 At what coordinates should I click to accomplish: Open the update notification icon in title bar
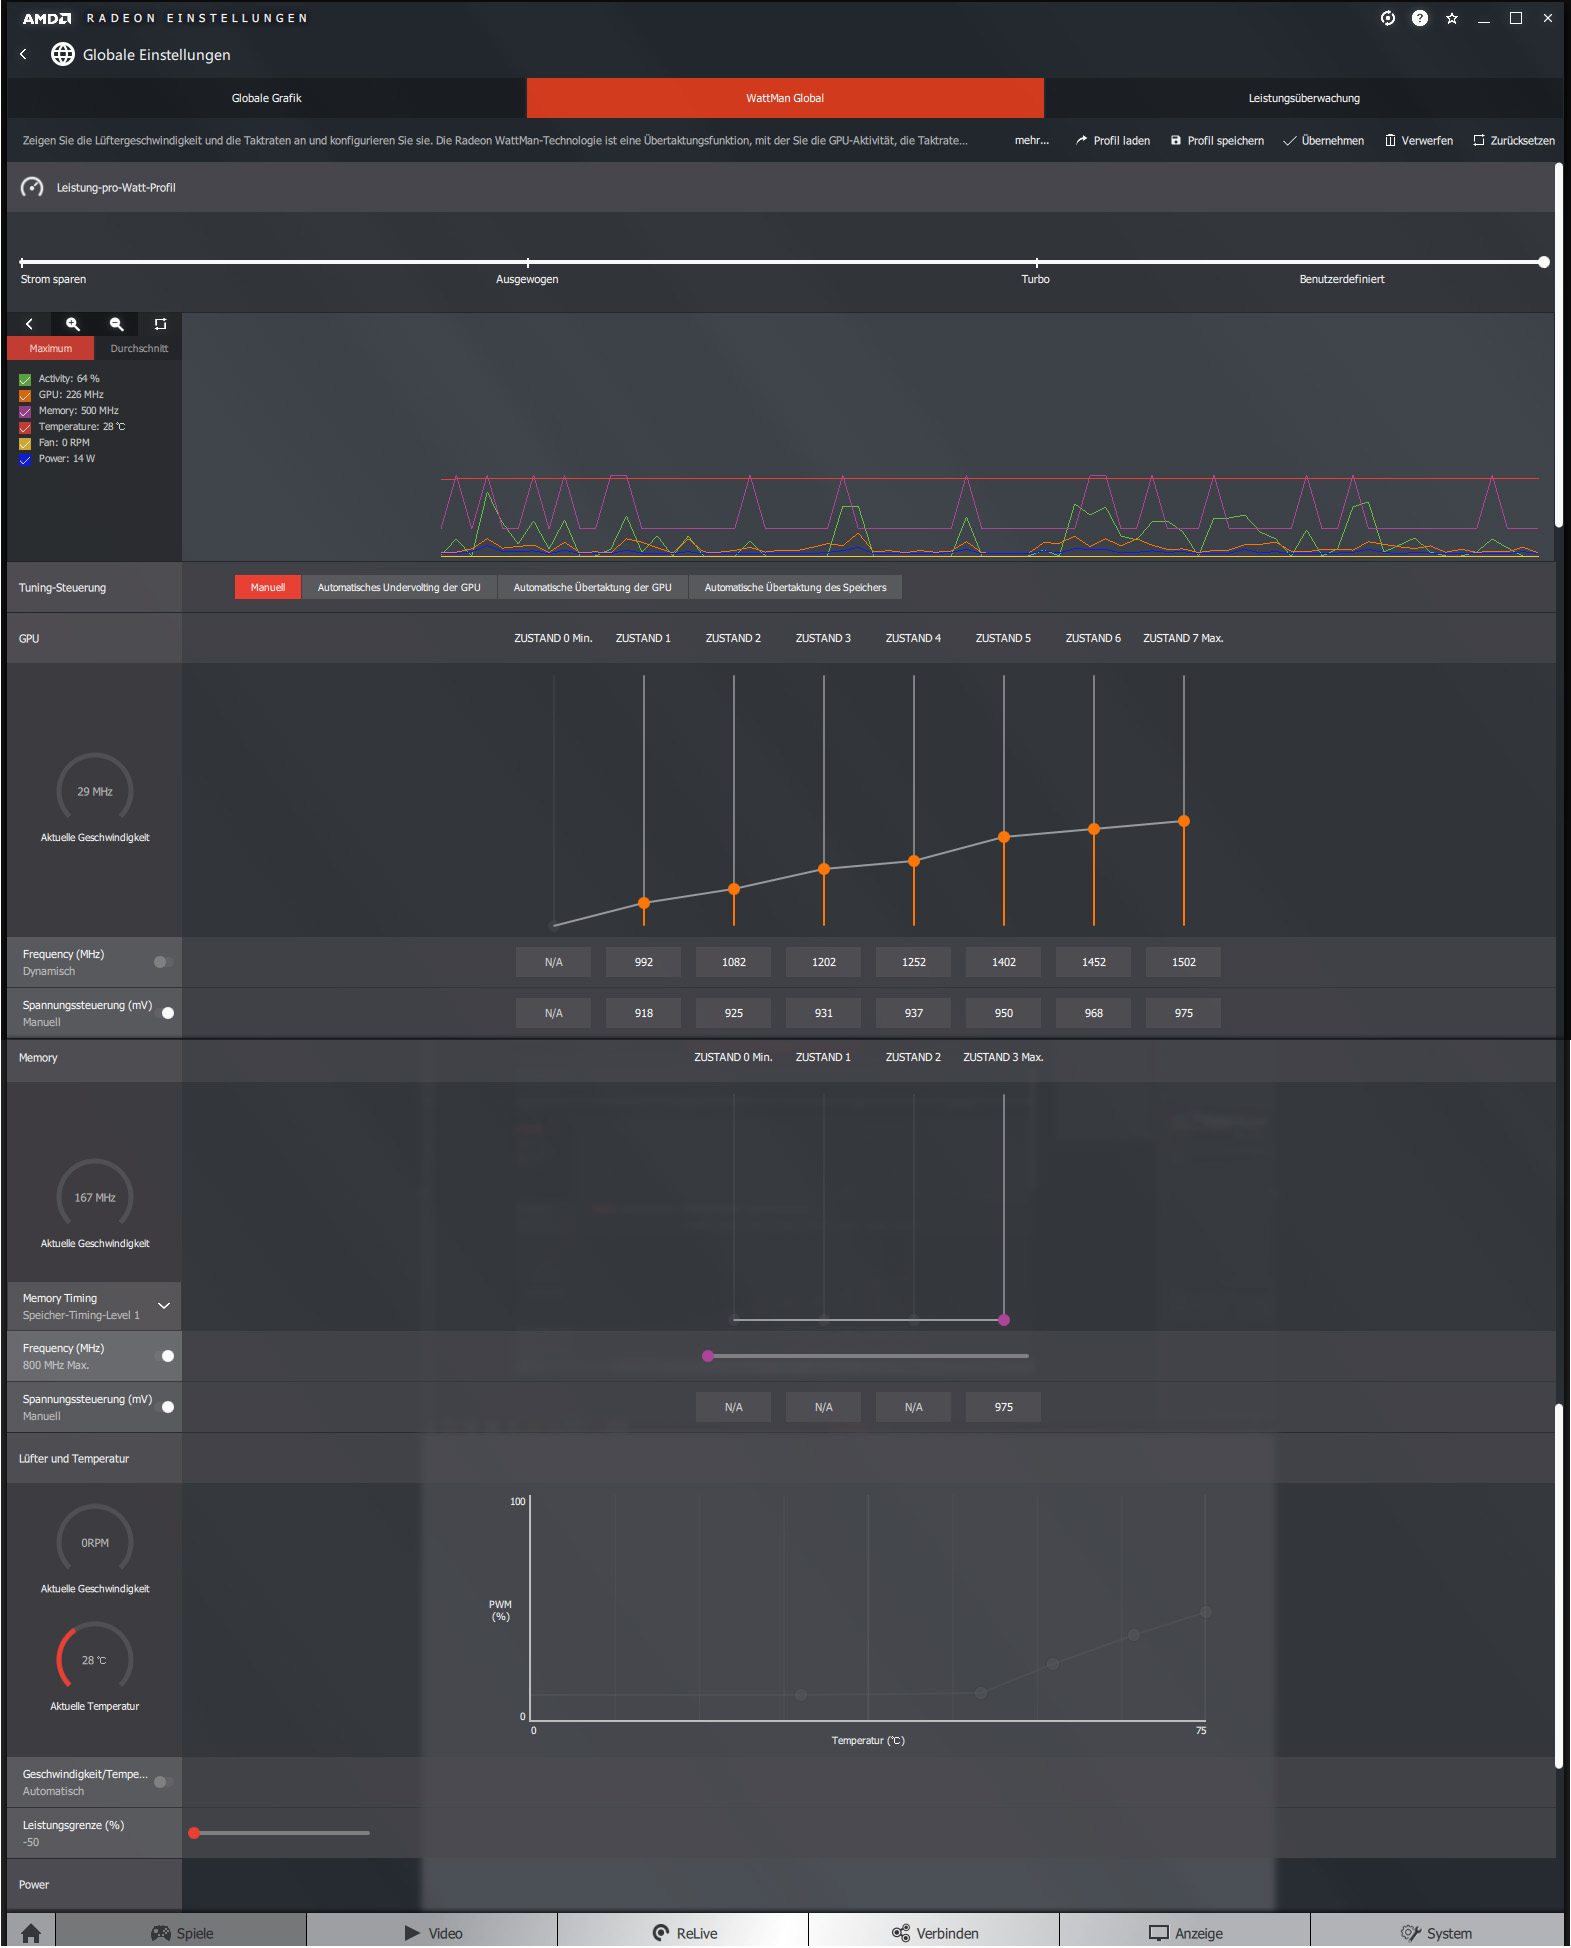click(1388, 18)
